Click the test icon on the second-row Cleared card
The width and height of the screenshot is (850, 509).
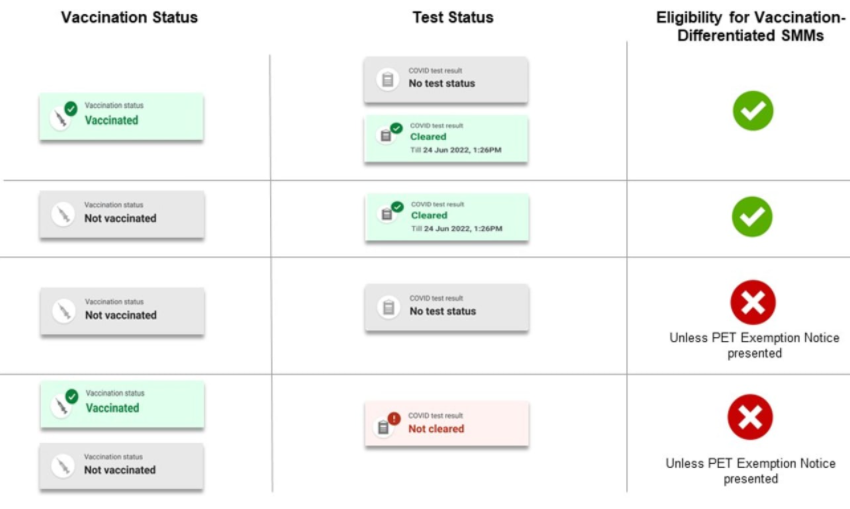pos(388,213)
